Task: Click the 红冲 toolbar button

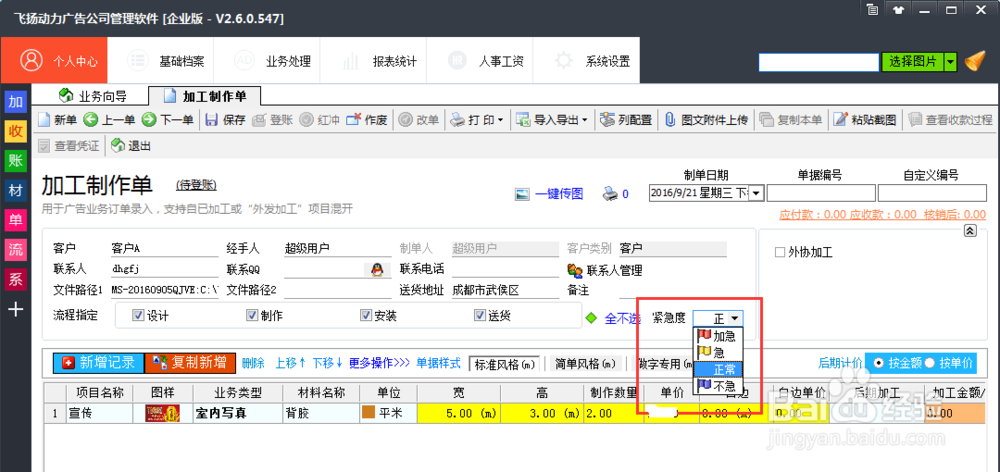Action: 319,119
